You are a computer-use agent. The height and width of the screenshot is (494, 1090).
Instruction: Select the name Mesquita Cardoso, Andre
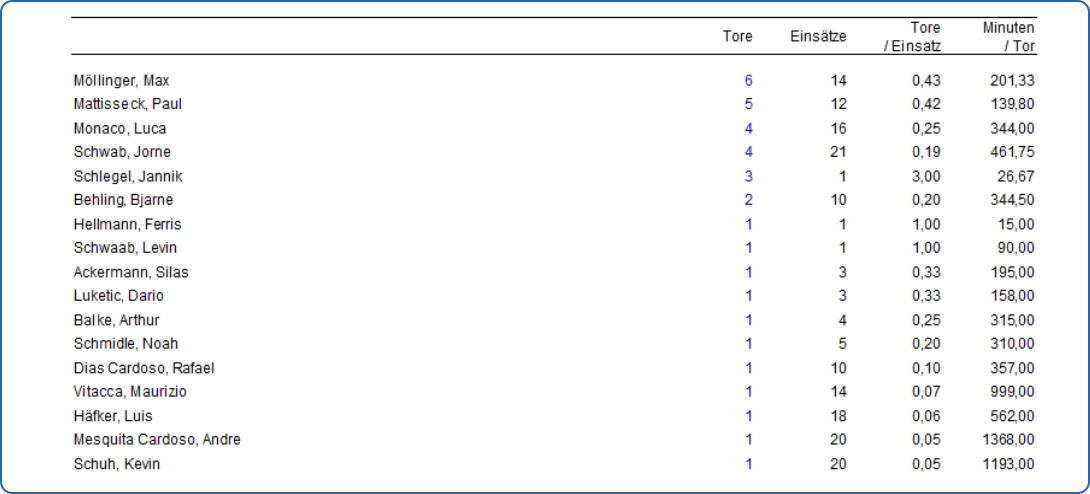[x=157, y=440]
